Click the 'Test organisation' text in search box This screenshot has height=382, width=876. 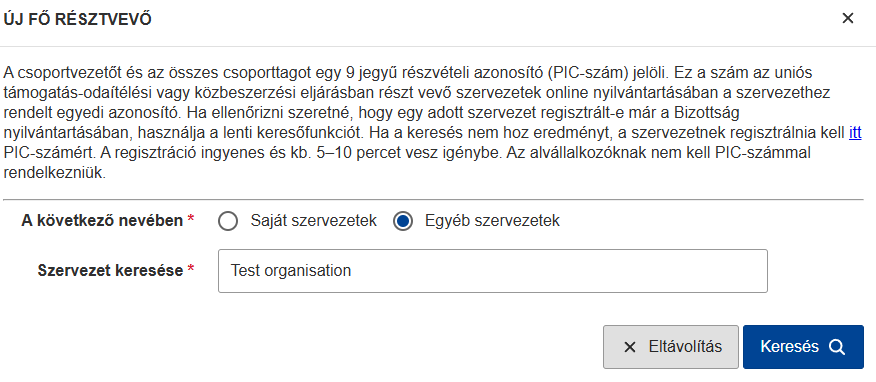(x=291, y=271)
